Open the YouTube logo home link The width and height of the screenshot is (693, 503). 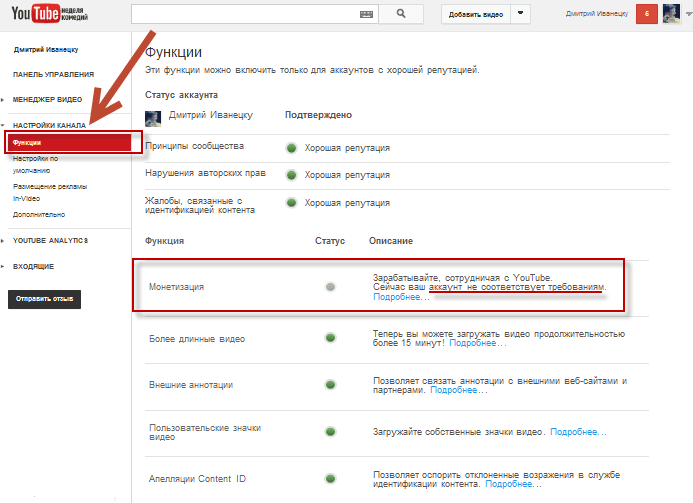click(50, 14)
